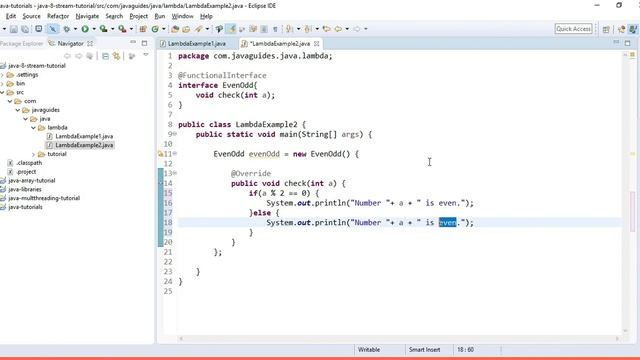Click the Last Edit Location icon
The image size is (640, 360).
point(326,29)
